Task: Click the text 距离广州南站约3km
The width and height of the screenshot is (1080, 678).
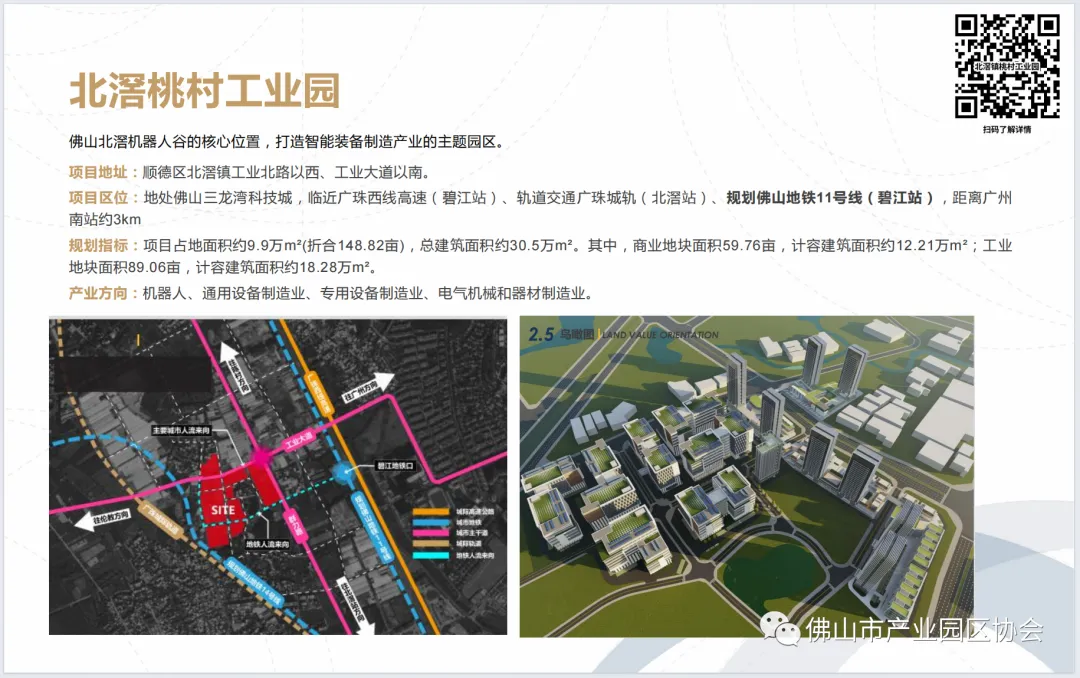Action: (x=541, y=209)
